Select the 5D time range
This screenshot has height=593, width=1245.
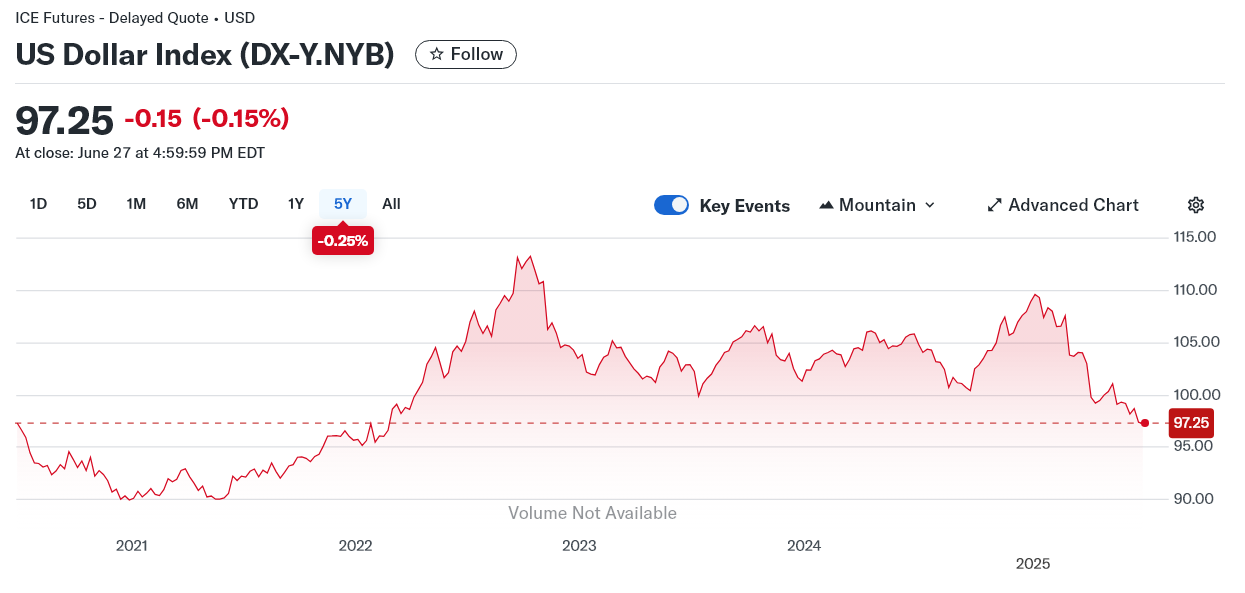click(x=87, y=204)
